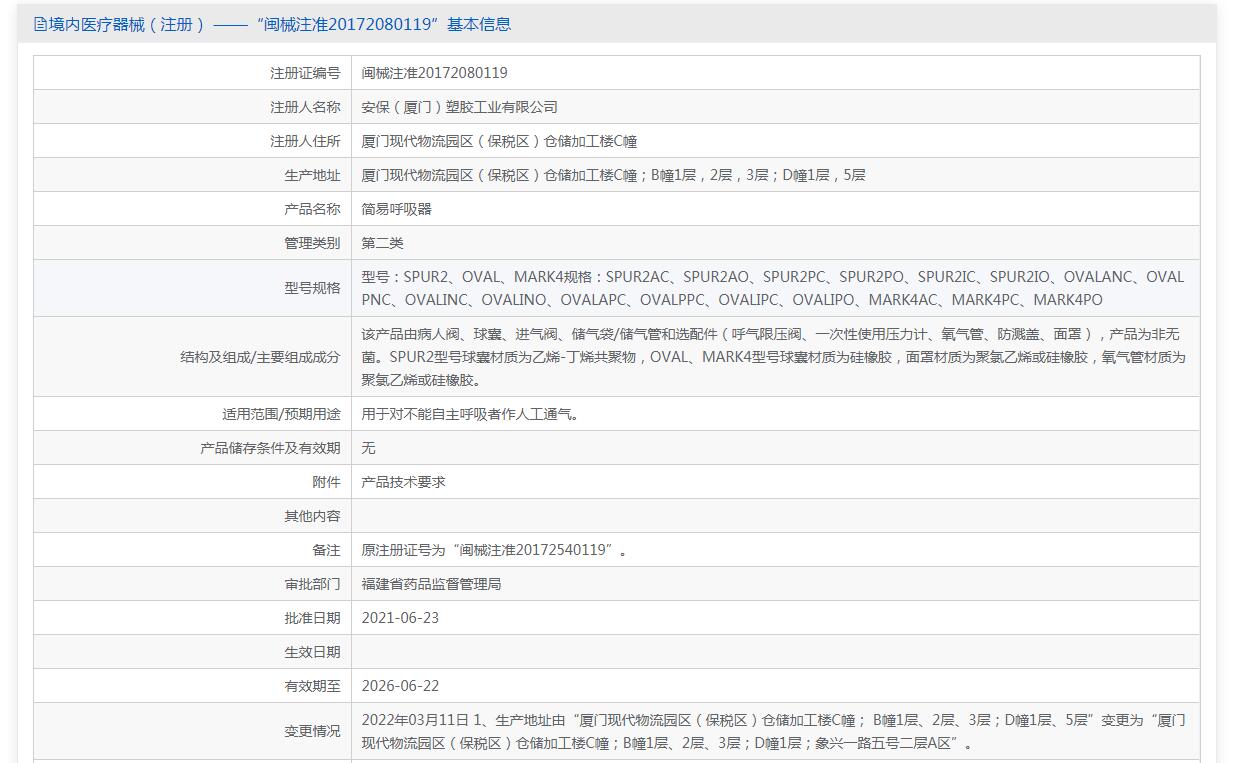Open the 产品技术要求 attachment

[x=403, y=482]
